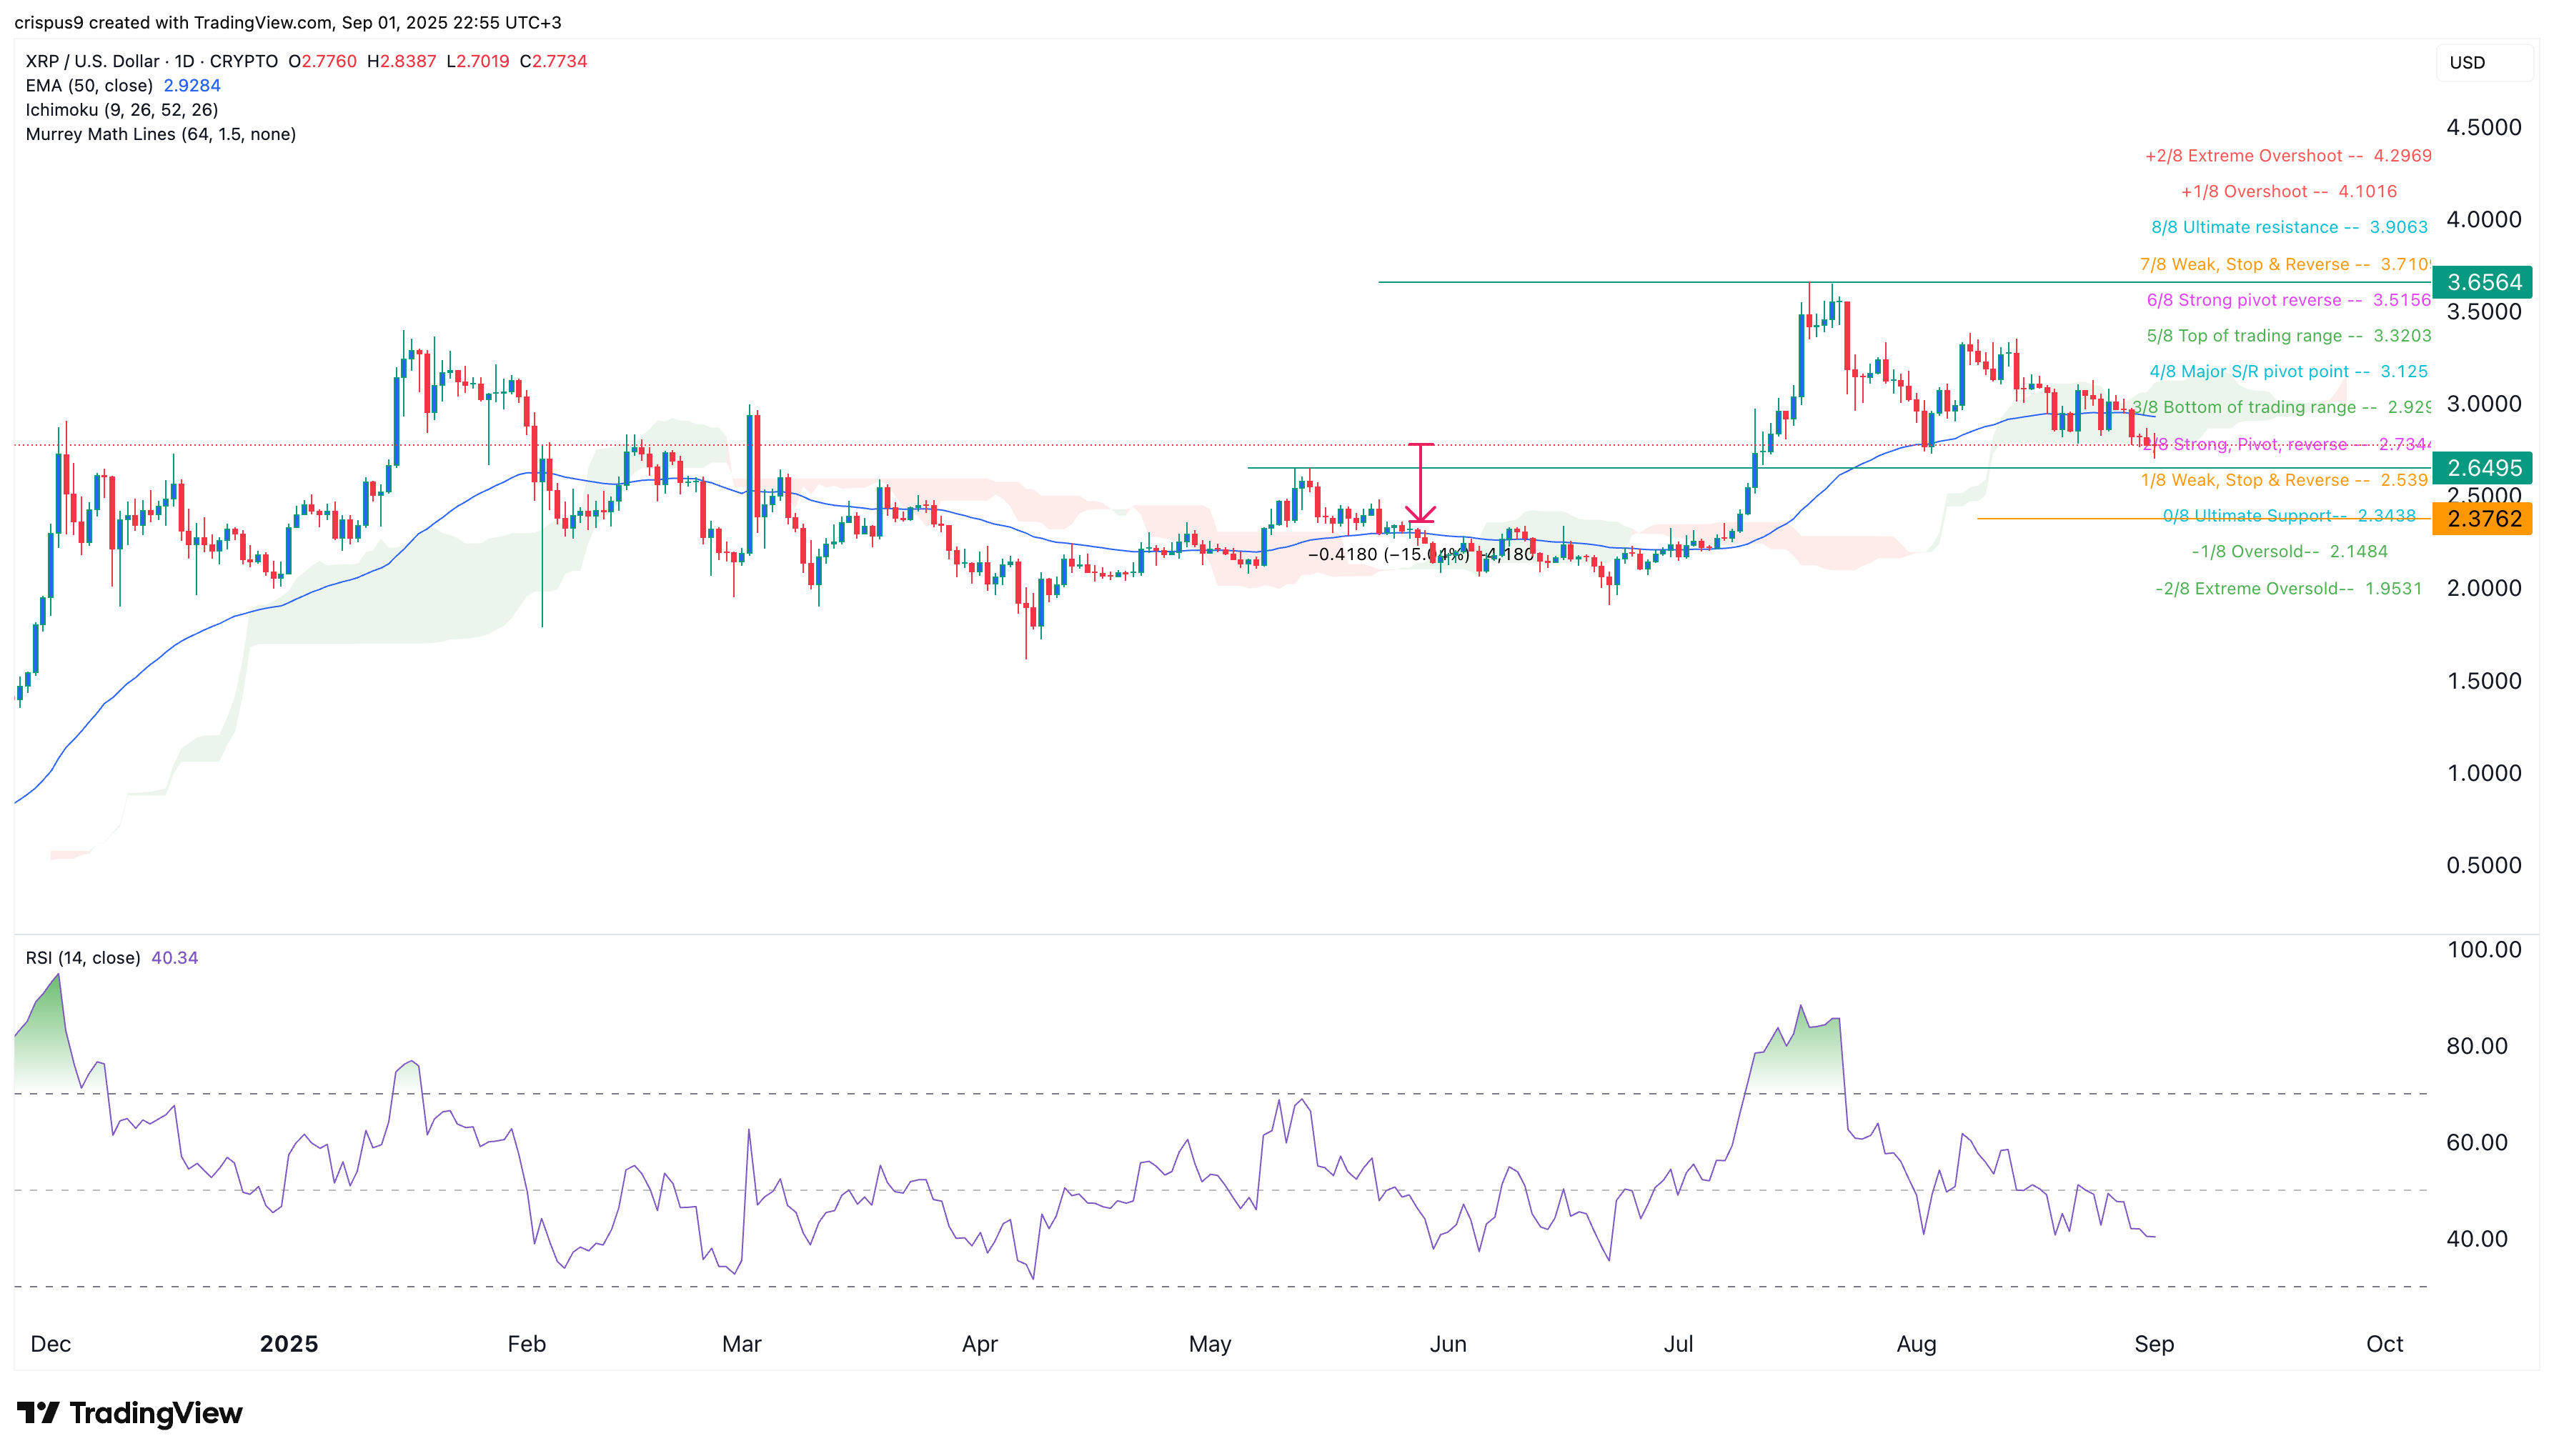Click the 2025 label on time axis
This screenshot has height=1456, width=2554.
tap(289, 1344)
